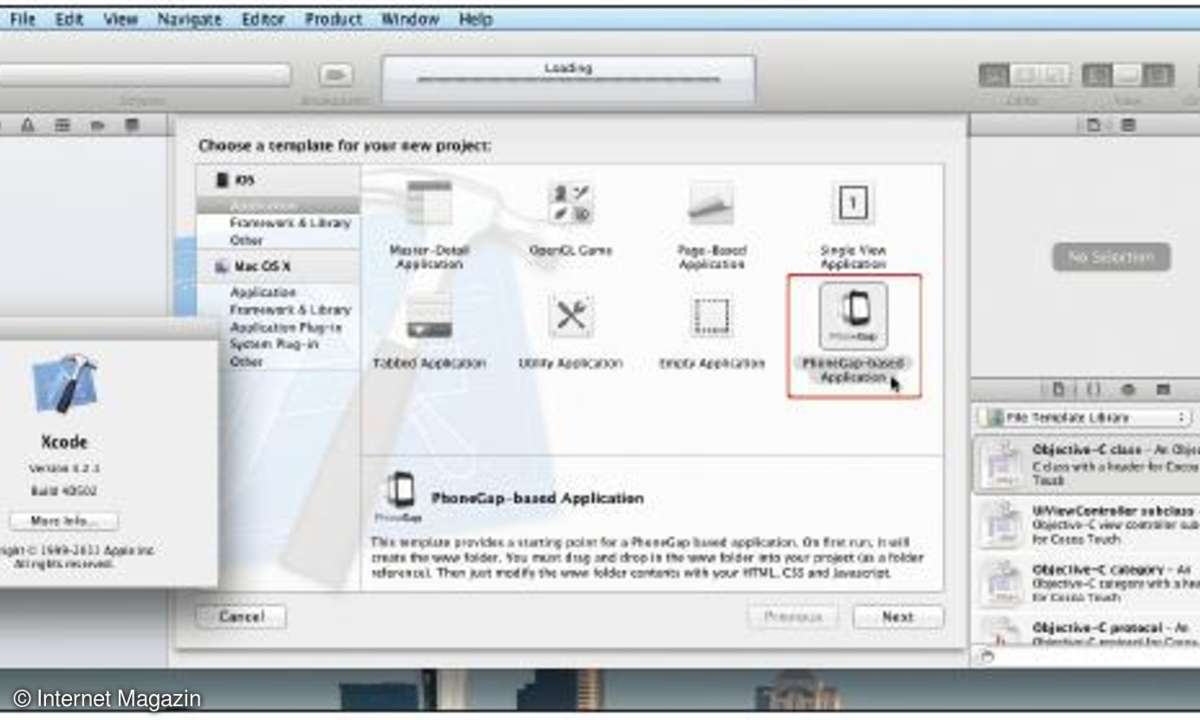Image resolution: width=1200 pixels, height=720 pixels.
Task: Click the Previous button
Action: coord(792,617)
